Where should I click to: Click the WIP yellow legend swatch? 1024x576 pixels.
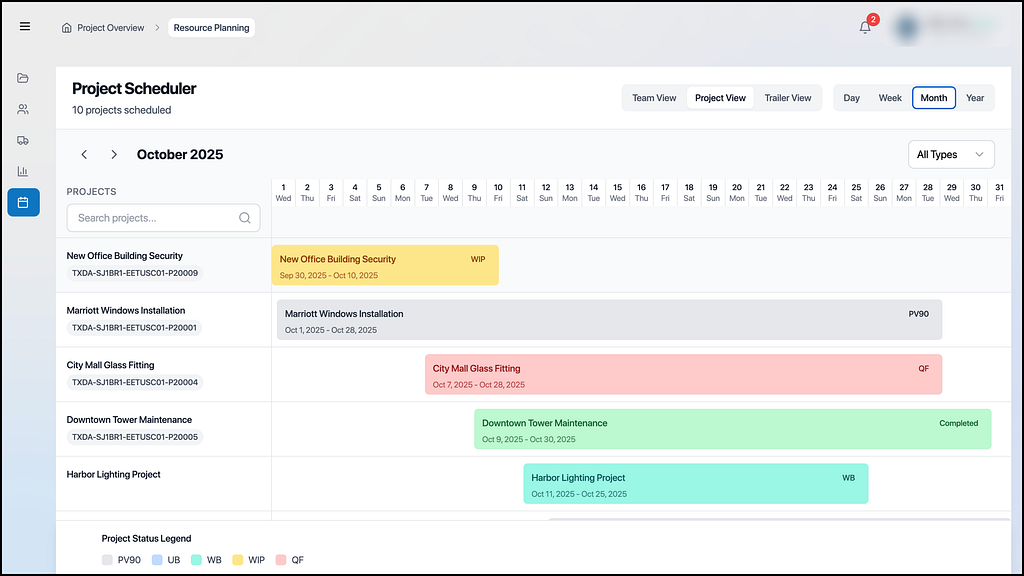(x=238, y=560)
